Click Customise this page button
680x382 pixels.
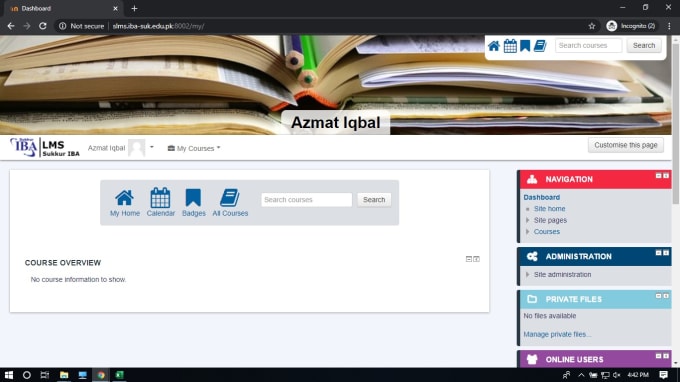coord(626,145)
